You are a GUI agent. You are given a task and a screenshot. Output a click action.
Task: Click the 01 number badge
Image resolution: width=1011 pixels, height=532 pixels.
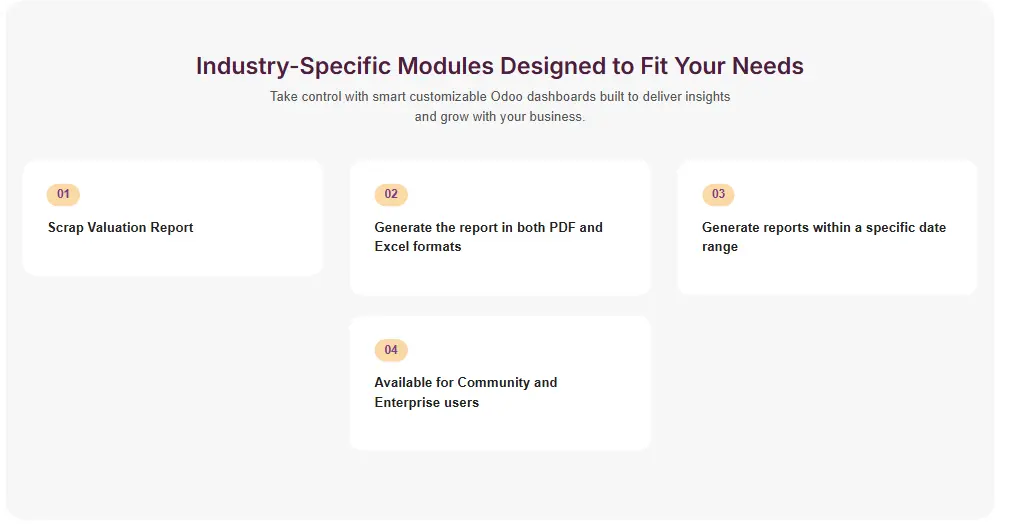pyautogui.click(x=63, y=194)
